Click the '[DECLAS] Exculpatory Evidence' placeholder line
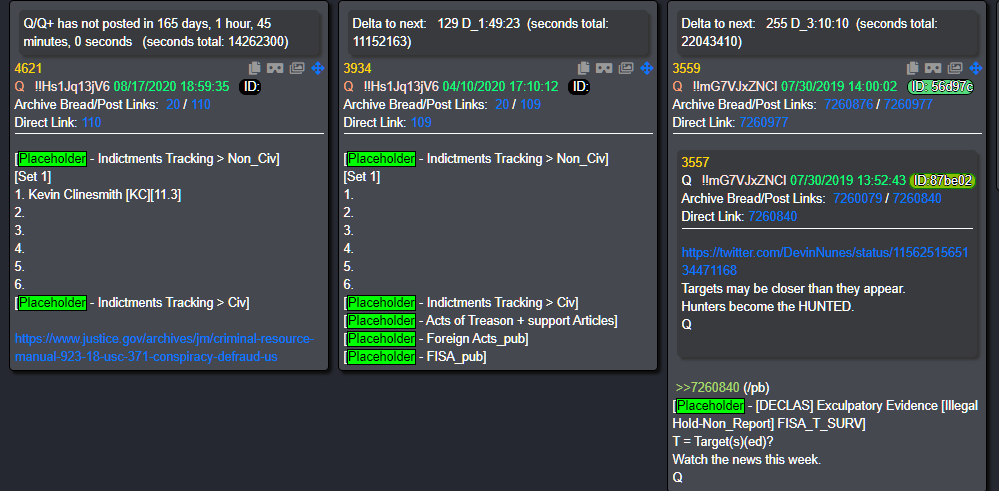The image size is (999, 491). (825, 415)
